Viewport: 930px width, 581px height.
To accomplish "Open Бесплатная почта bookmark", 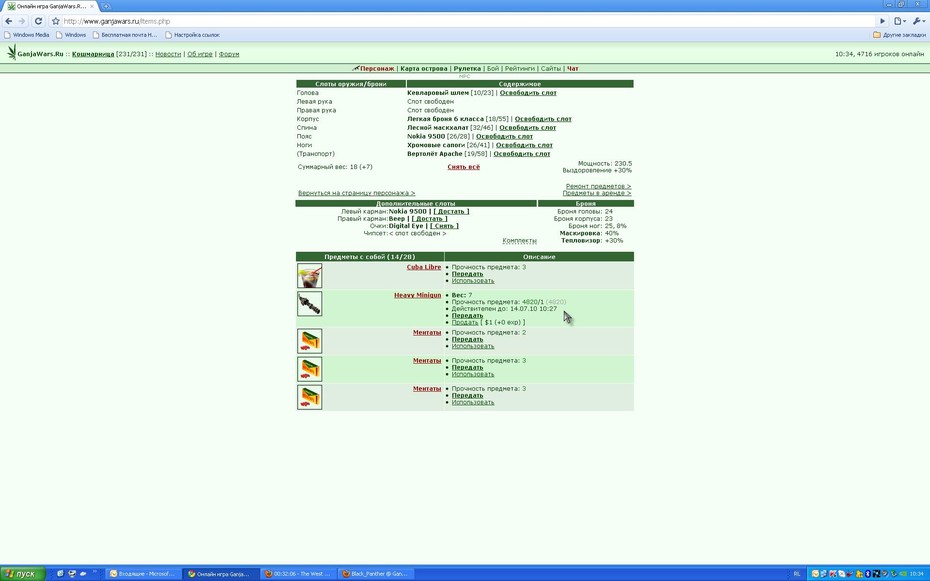I will click(125, 35).
